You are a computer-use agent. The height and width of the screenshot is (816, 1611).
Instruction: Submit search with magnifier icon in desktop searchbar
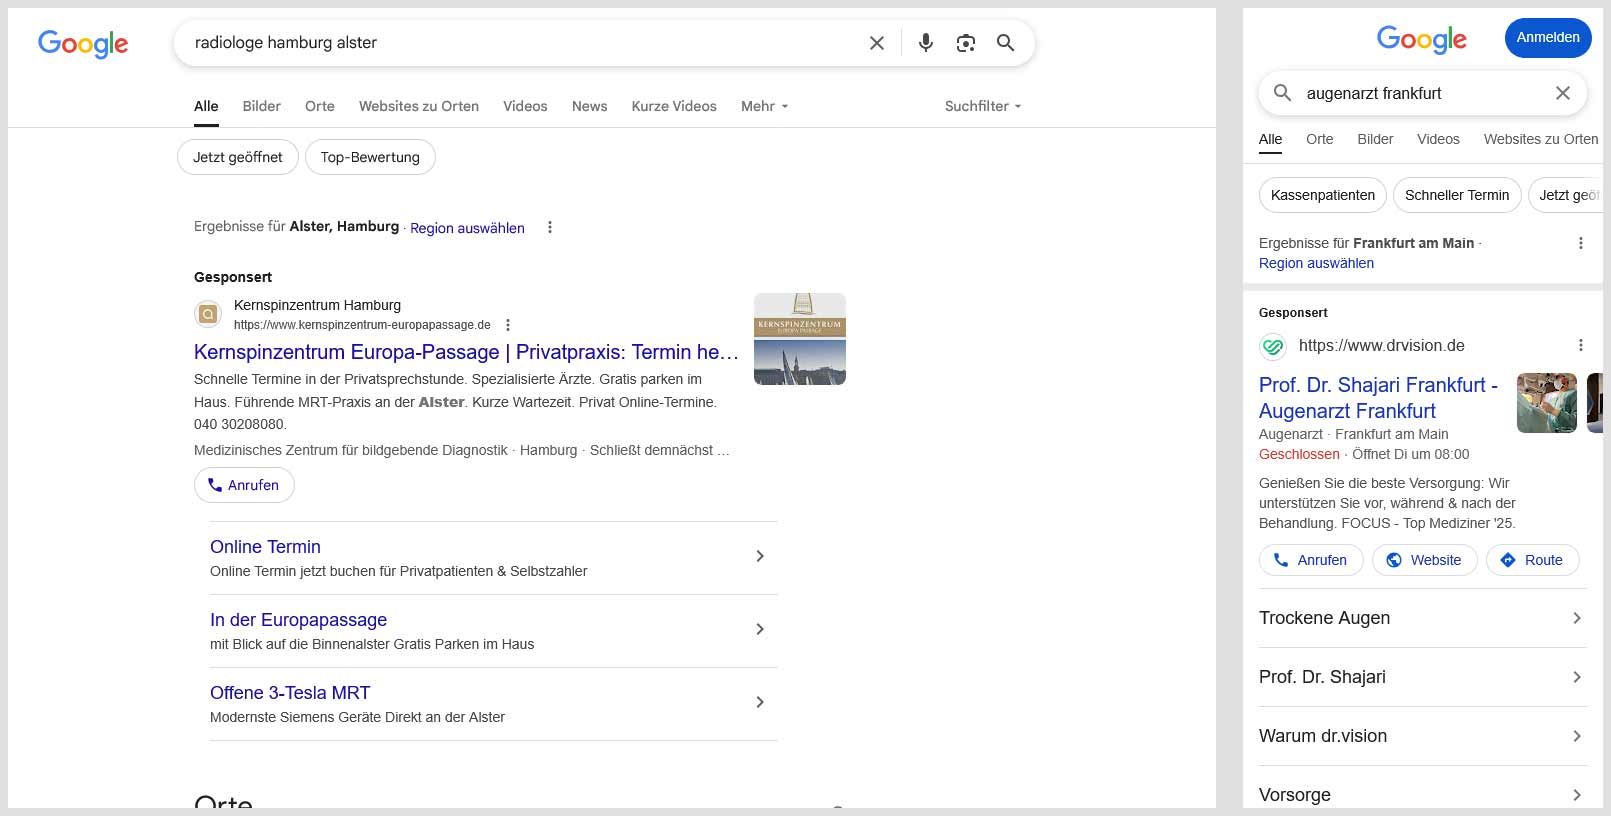pyautogui.click(x=1006, y=43)
